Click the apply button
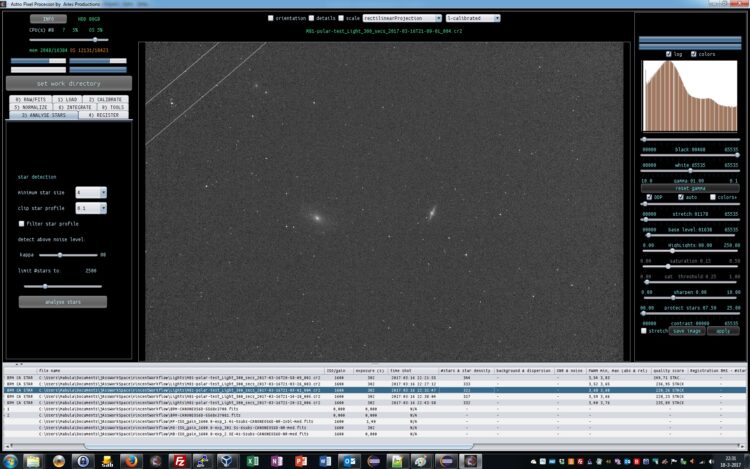 pyautogui.click(x=723, y=331)
